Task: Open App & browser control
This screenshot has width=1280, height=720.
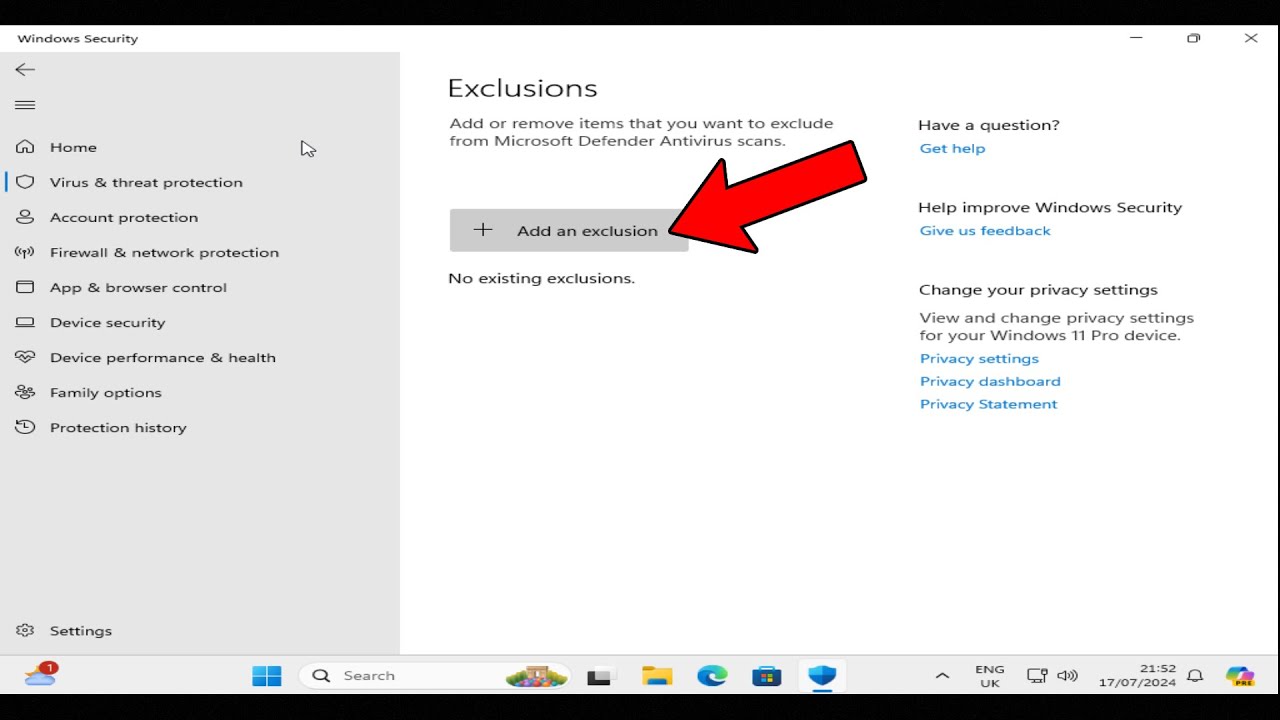Action: (x=138, y=287)
